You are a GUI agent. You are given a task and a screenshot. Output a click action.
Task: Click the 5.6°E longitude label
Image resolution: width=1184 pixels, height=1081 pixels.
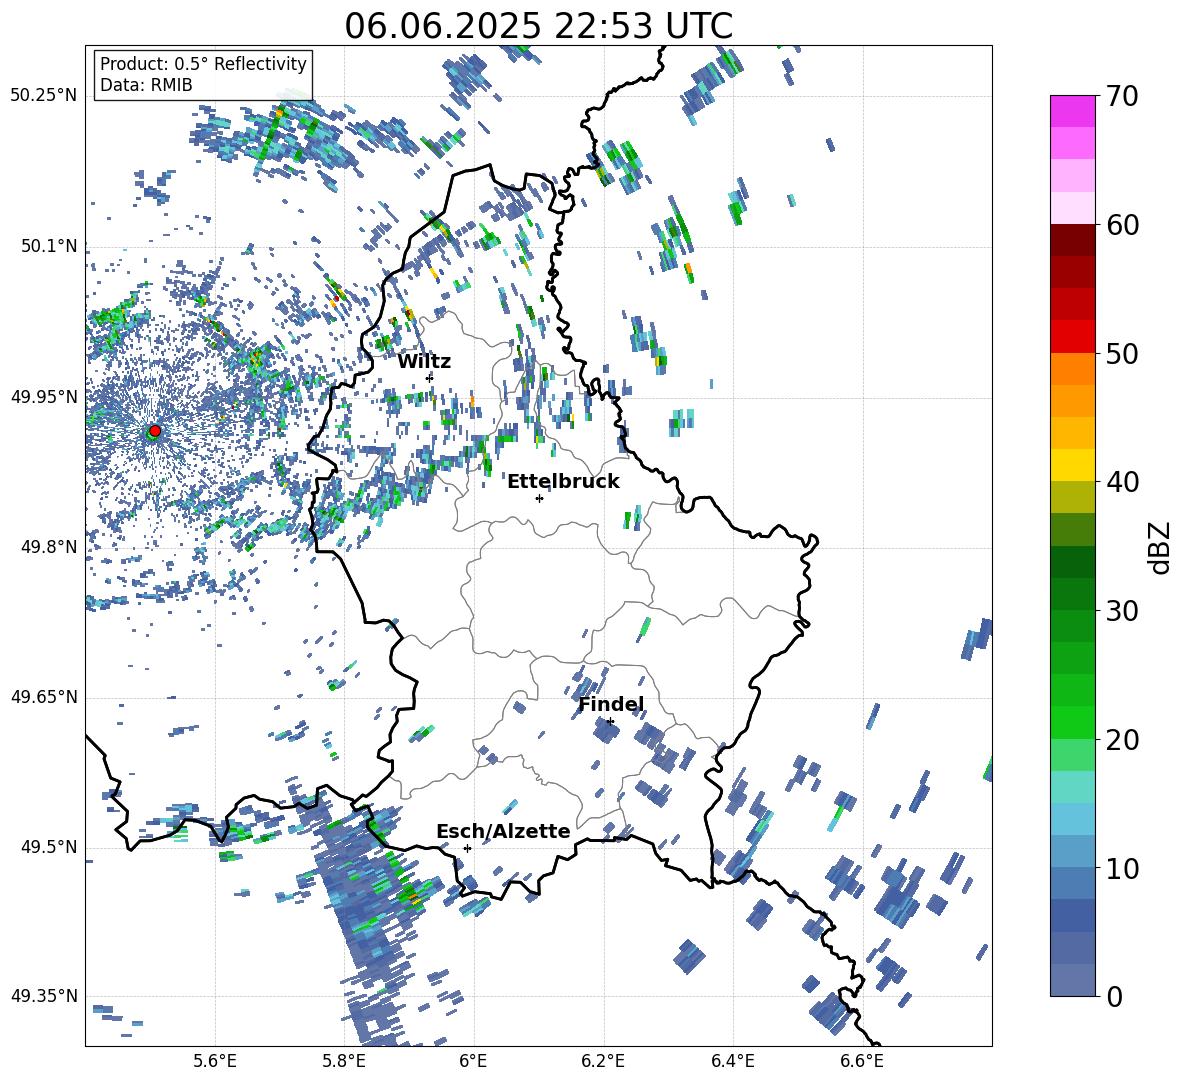click(x=215, y=1062)
